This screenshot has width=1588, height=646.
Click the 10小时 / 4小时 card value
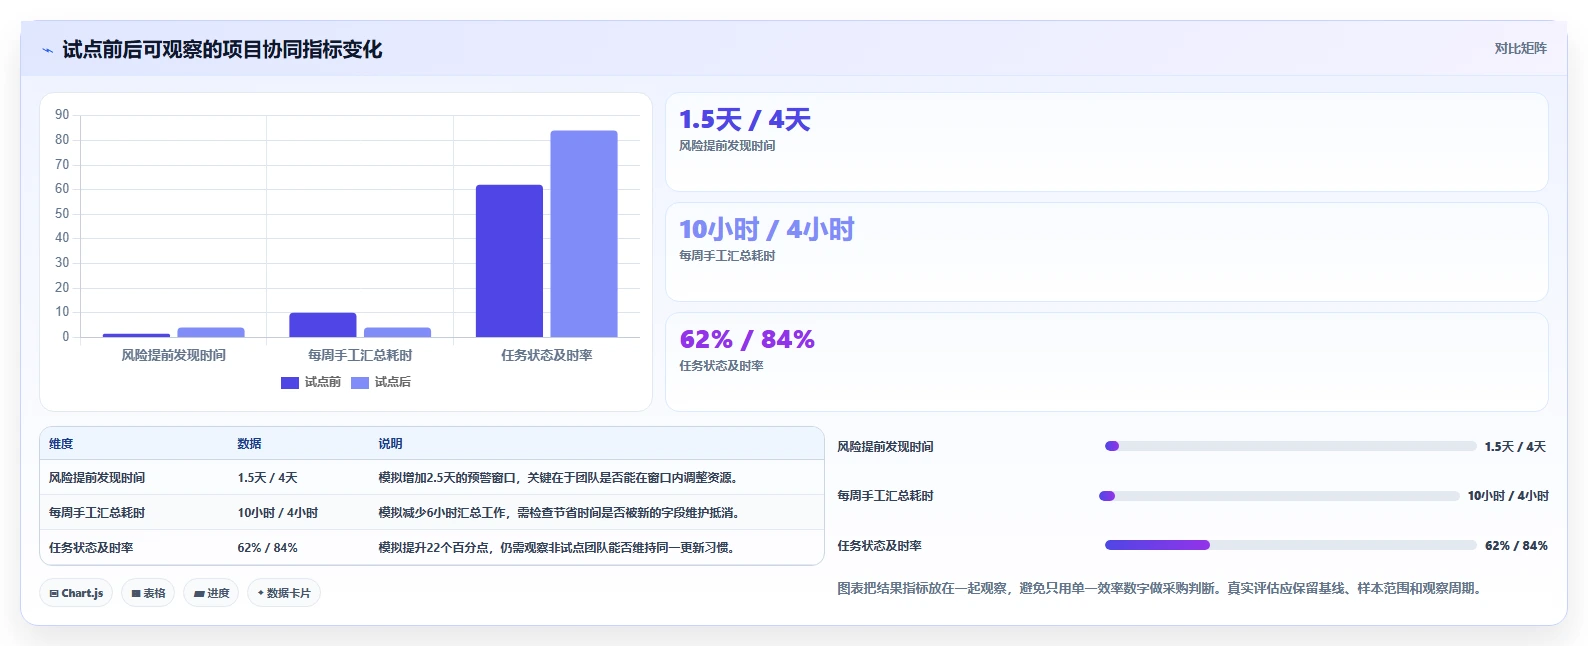[x=767, y=230]
